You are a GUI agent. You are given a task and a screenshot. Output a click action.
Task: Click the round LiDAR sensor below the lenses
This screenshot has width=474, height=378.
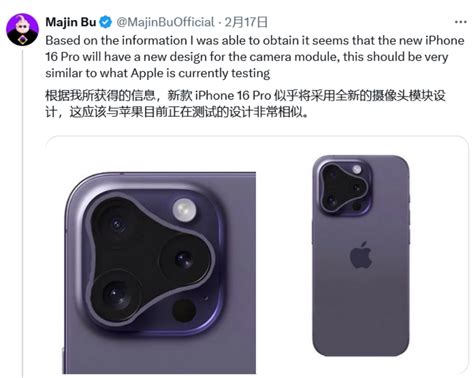point(184,310)
